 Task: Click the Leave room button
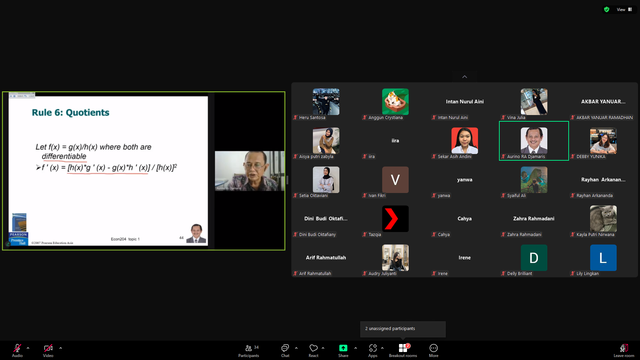[x=624, y=350]
